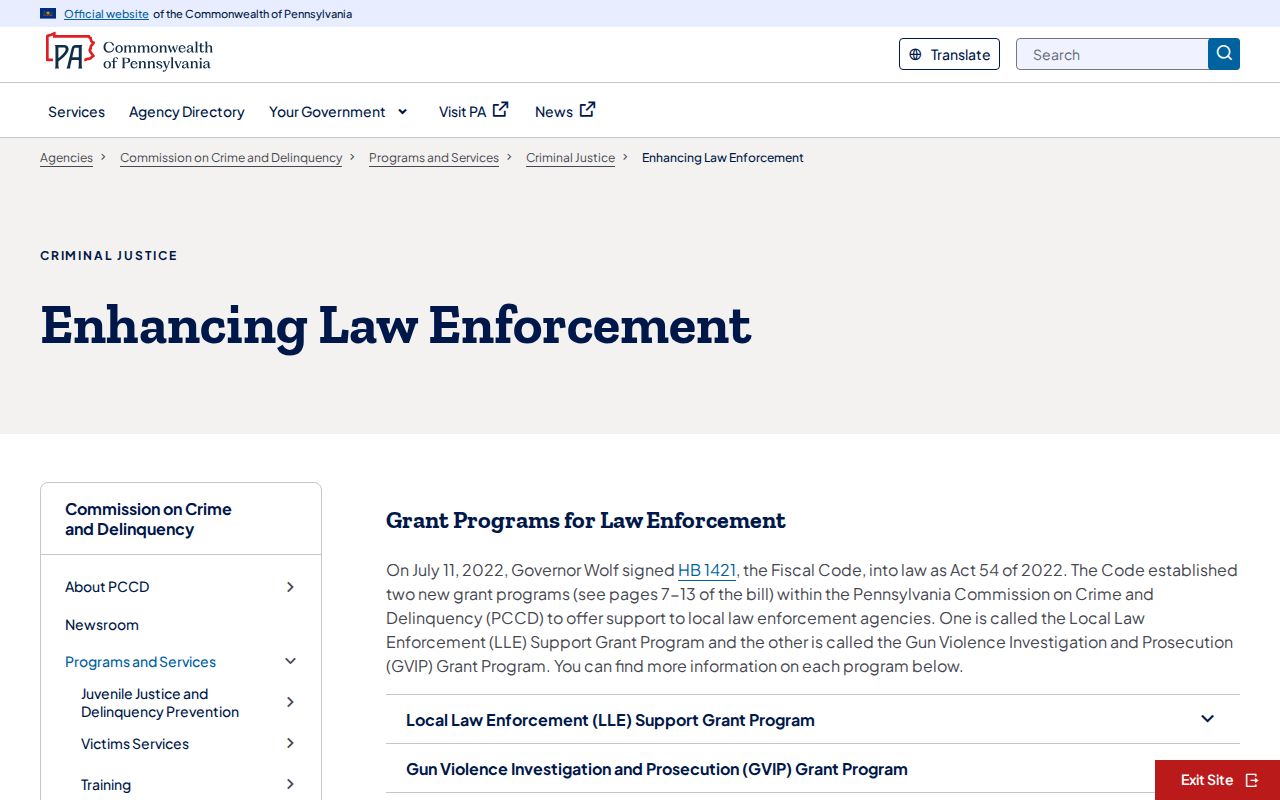The height and width of the screenshot is (800, 1280).
Task: Click the globe icon on the Translate button
Action: 915,55
